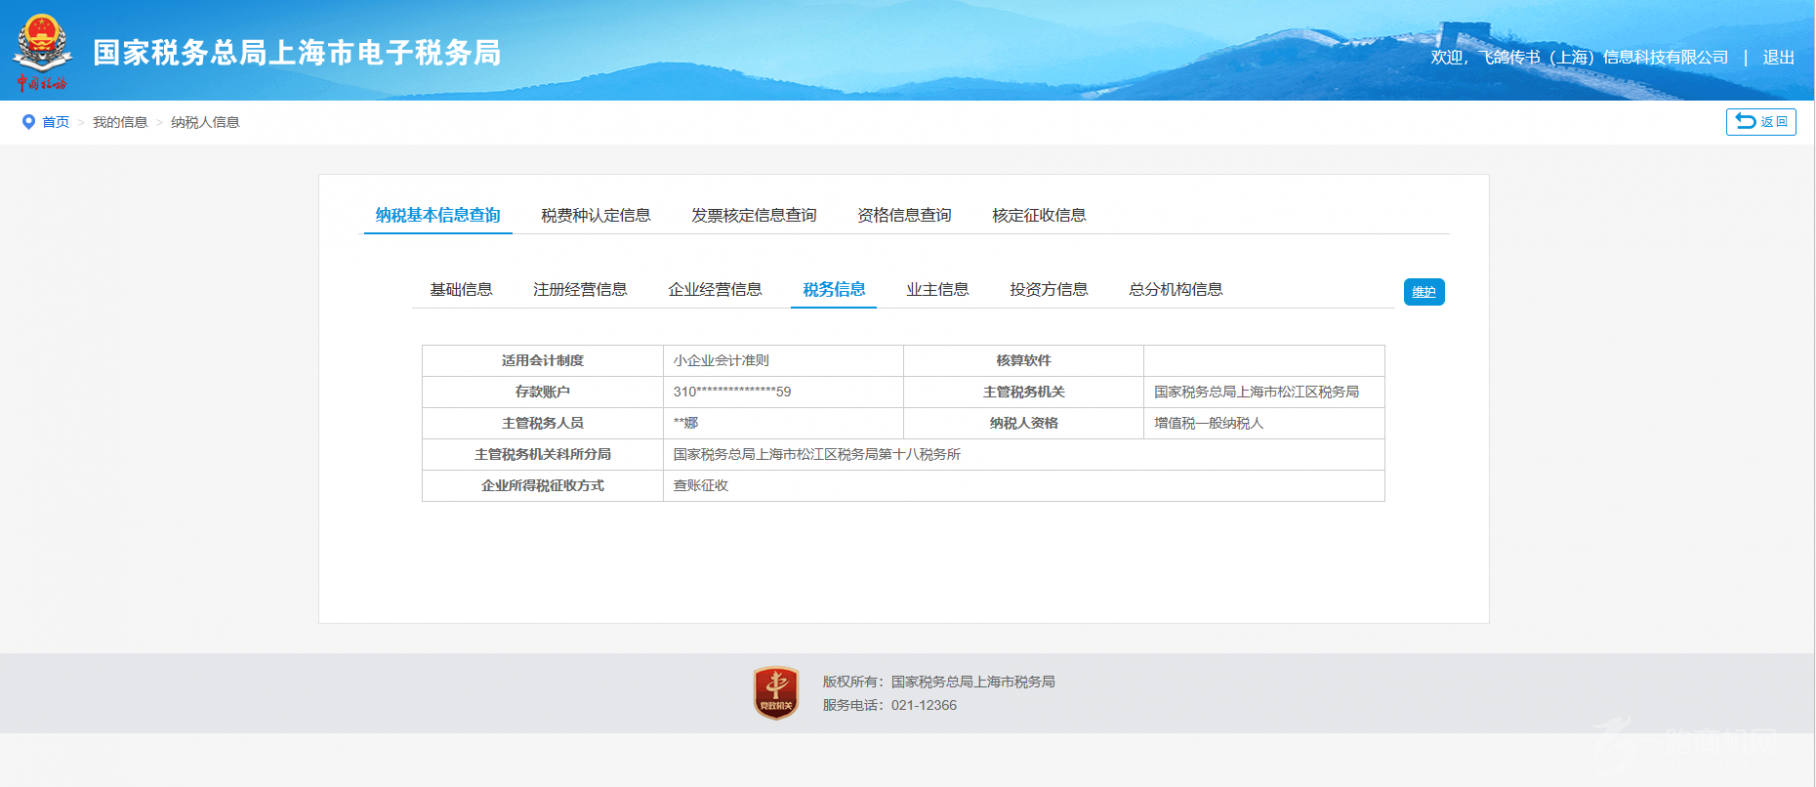
Task: Open 我的信息 breadcrumb link
Action: 120,122
